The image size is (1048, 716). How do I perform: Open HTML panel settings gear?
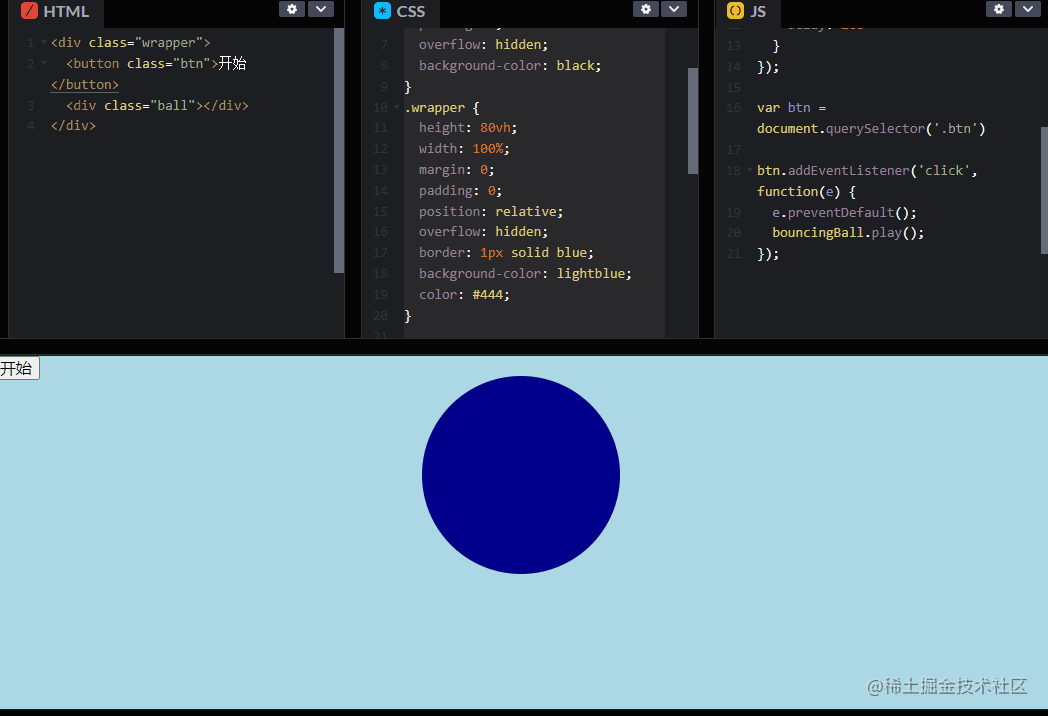291,9
